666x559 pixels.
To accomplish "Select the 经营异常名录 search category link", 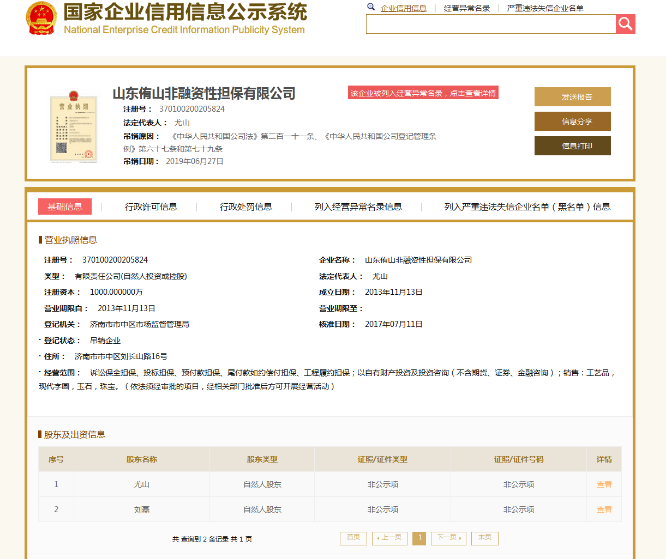I will tap(467, 8).
